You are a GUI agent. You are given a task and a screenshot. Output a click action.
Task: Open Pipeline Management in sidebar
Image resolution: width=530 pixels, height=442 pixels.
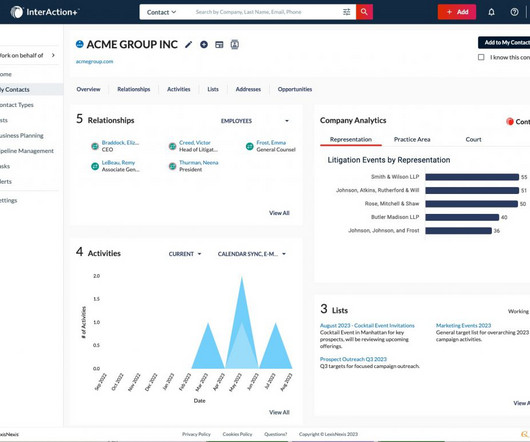pyautogui.click(x=27, y=151)
